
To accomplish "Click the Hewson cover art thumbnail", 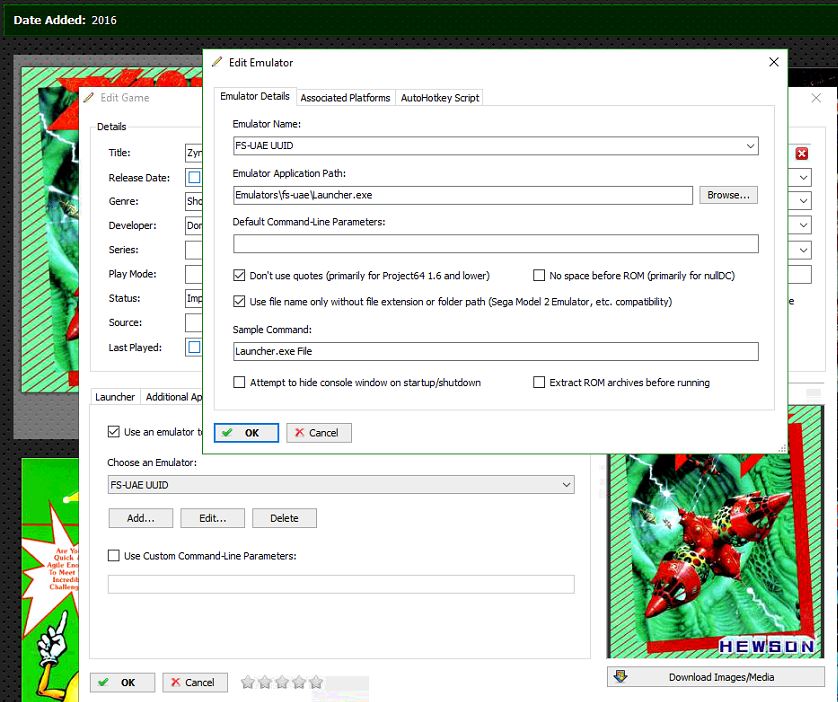I will coord(715,556).
